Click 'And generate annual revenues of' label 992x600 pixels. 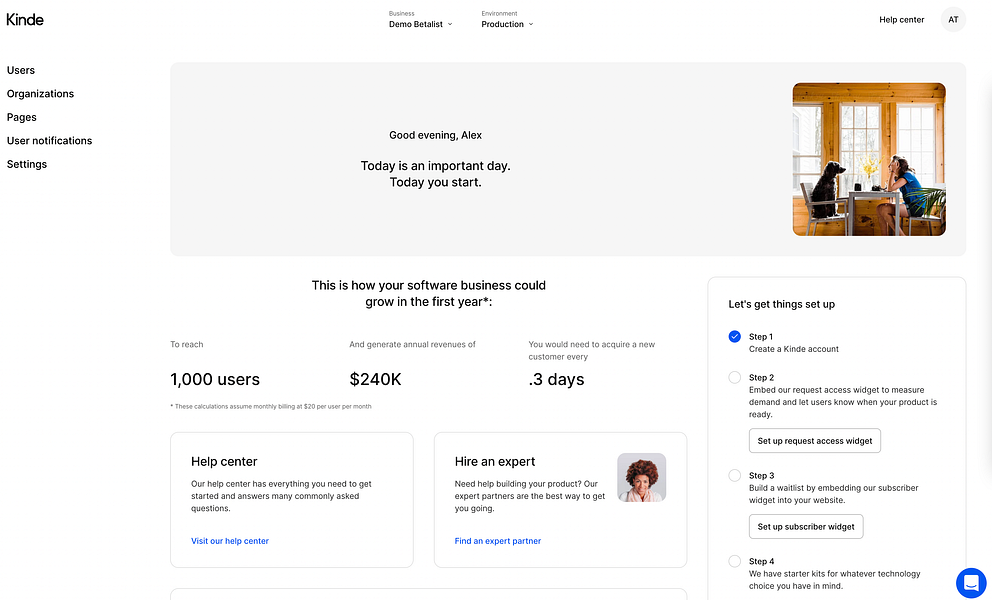tap(412, 344)
